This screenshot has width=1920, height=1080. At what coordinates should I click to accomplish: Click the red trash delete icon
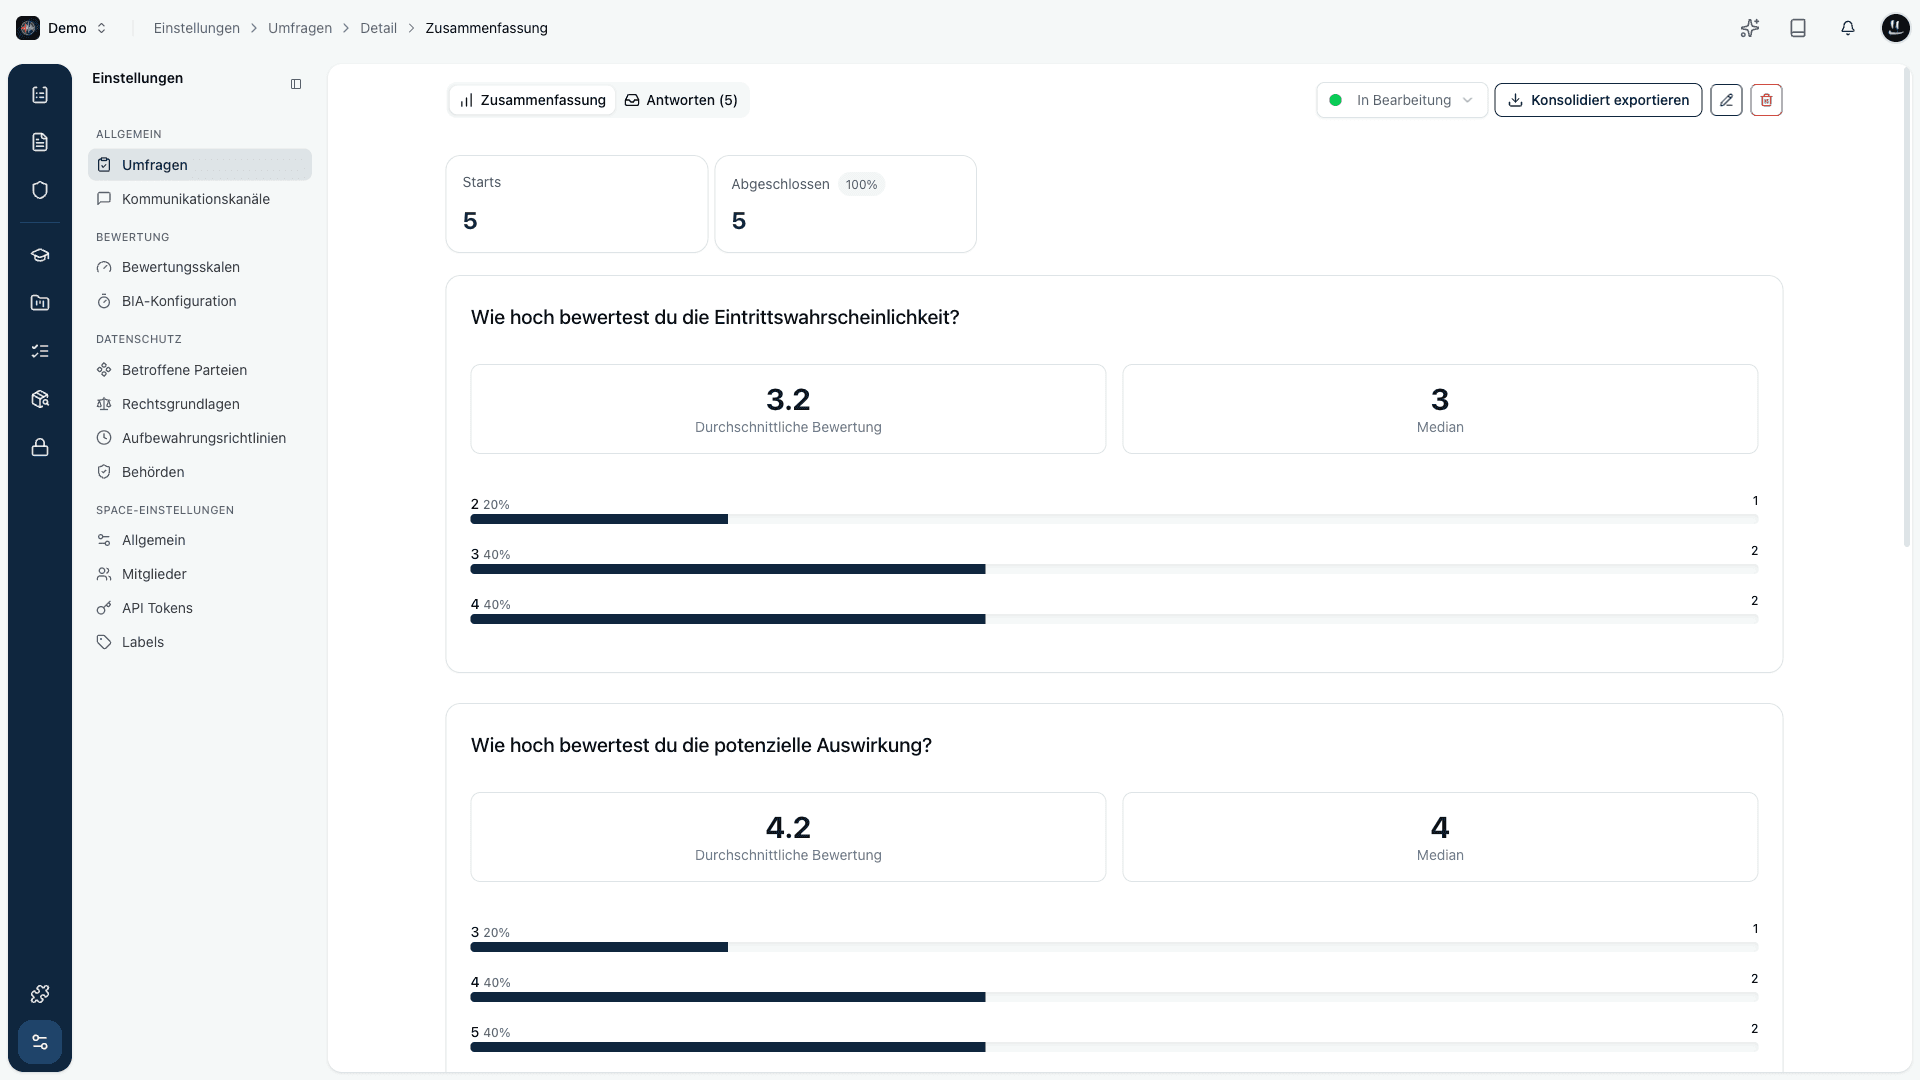click(1766, 100)
